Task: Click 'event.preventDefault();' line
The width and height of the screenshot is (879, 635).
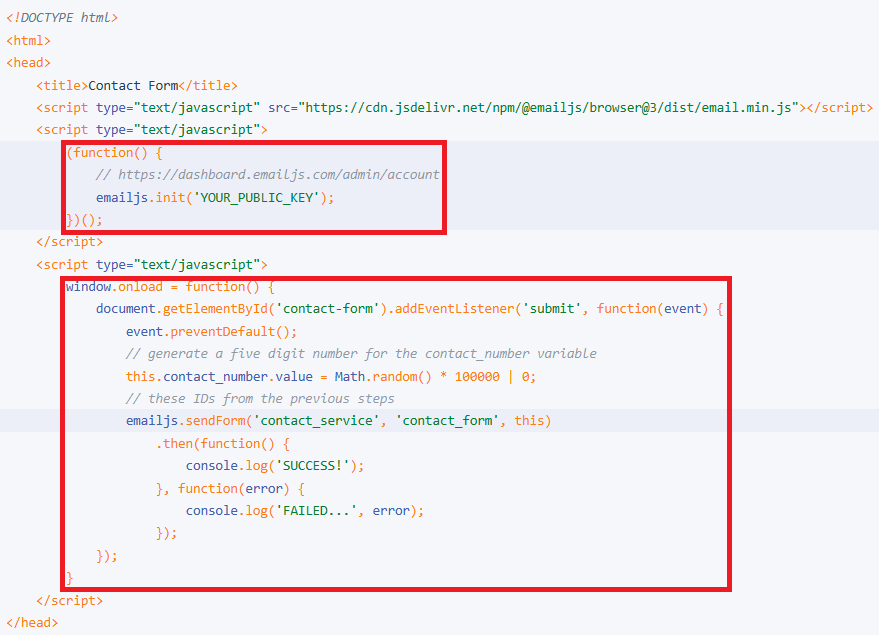Action: pyautogui.click(x=211, y=332)
